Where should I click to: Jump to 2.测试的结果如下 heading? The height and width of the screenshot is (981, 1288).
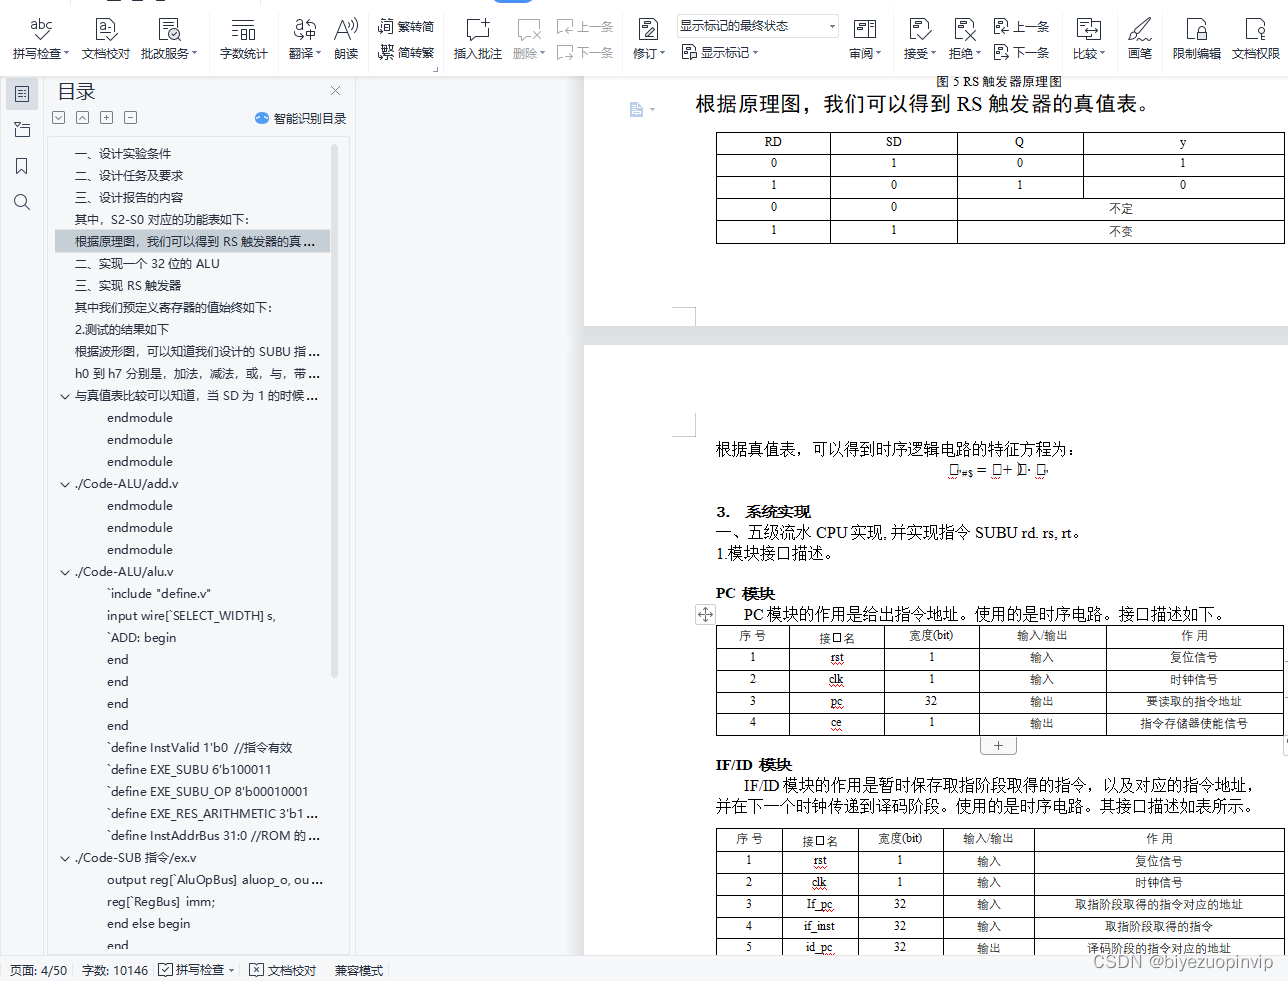[122, 329]
